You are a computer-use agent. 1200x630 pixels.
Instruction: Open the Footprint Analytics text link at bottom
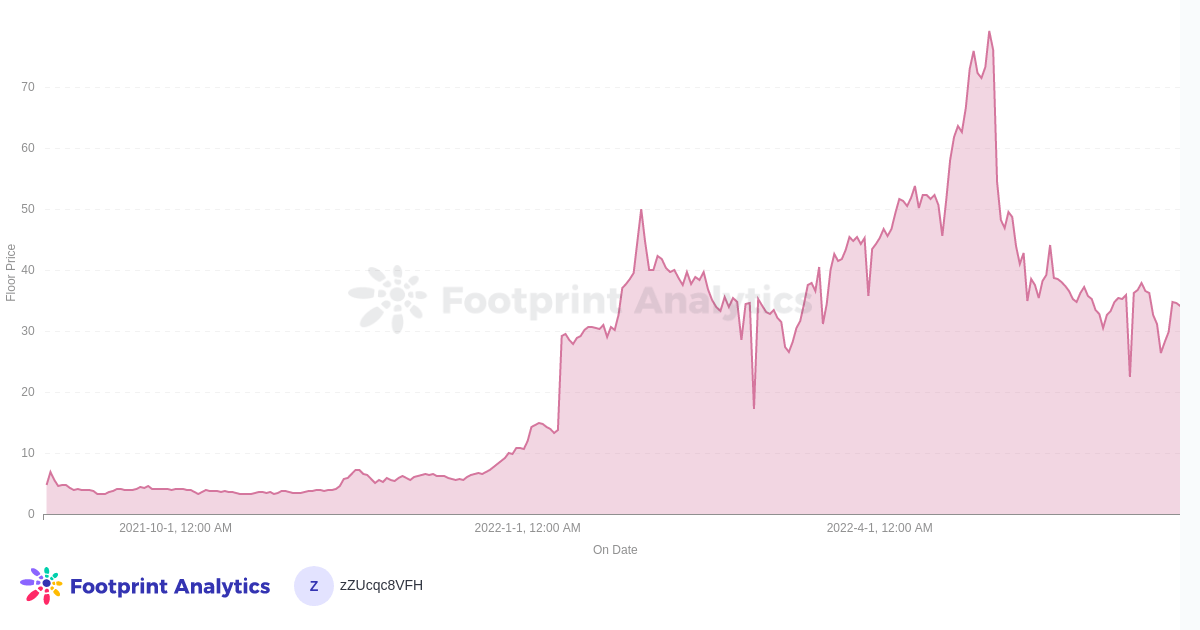pos(170,587)
